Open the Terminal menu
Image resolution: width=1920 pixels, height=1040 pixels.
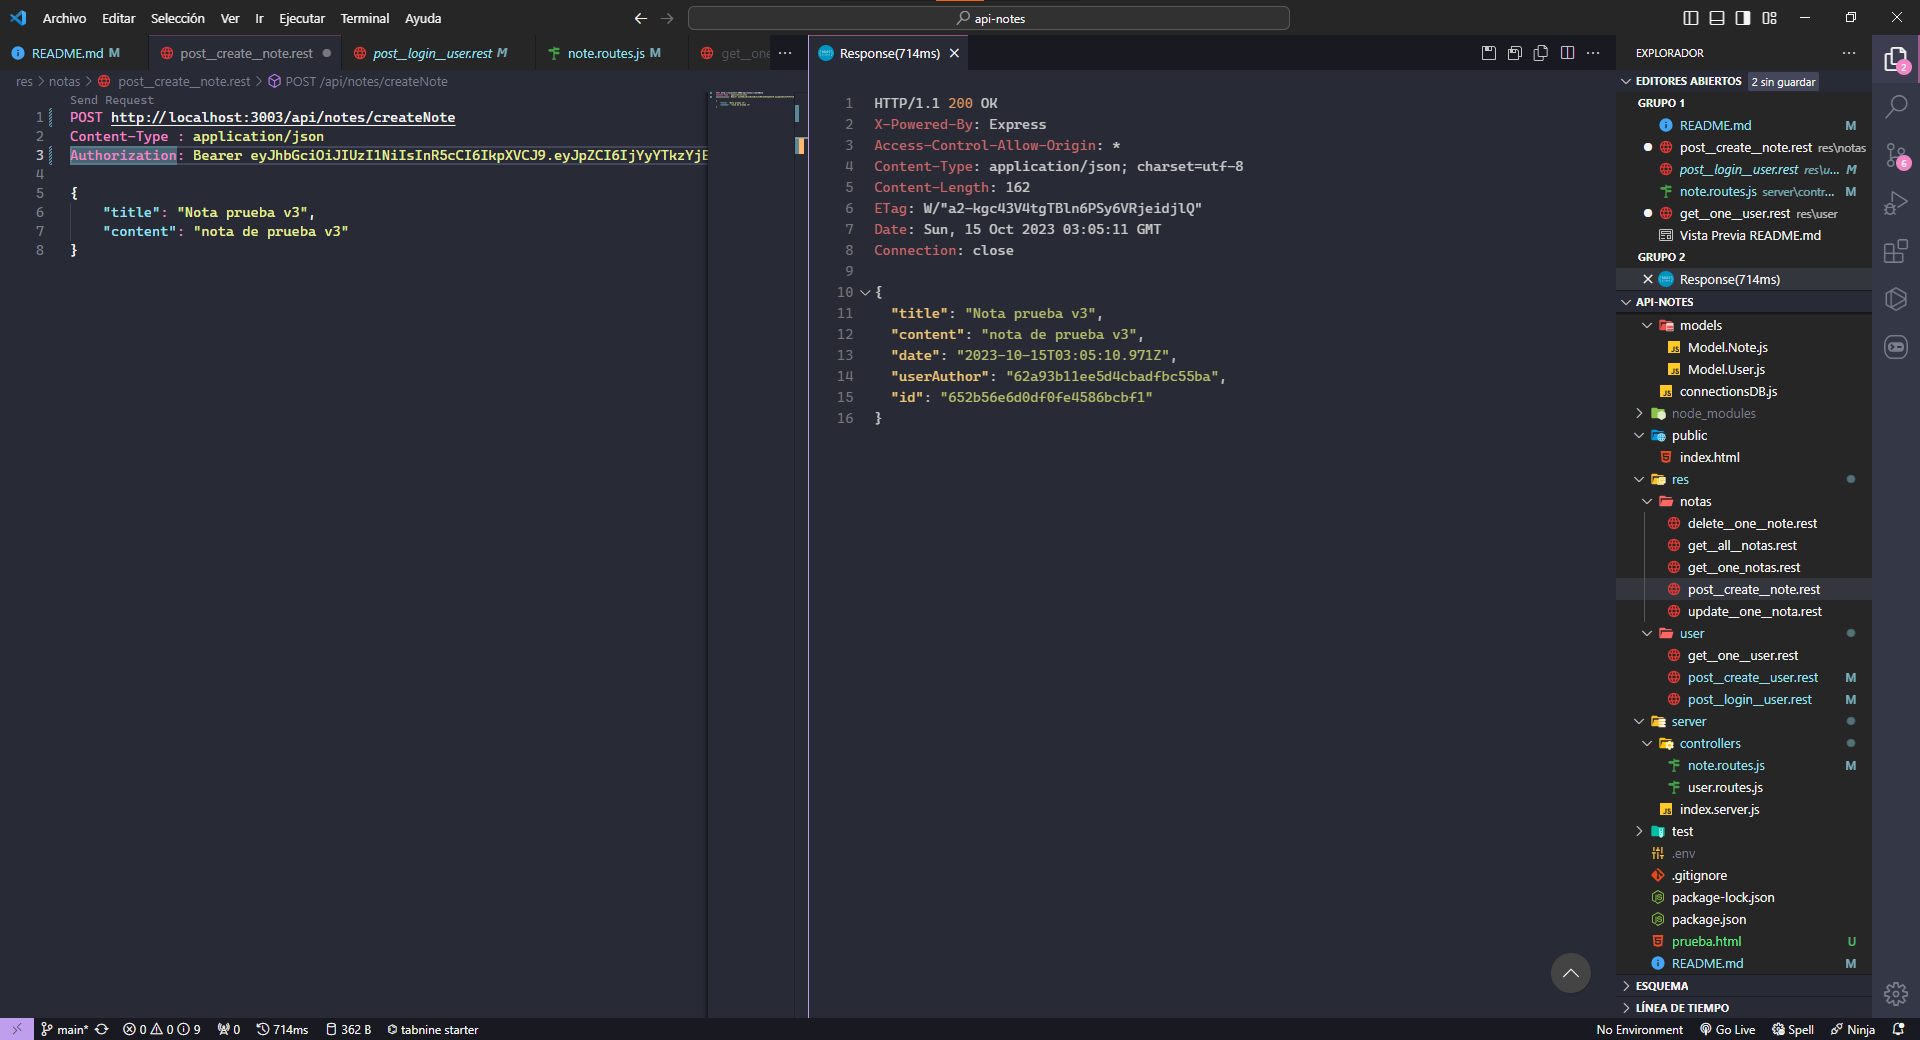point(364,18)
